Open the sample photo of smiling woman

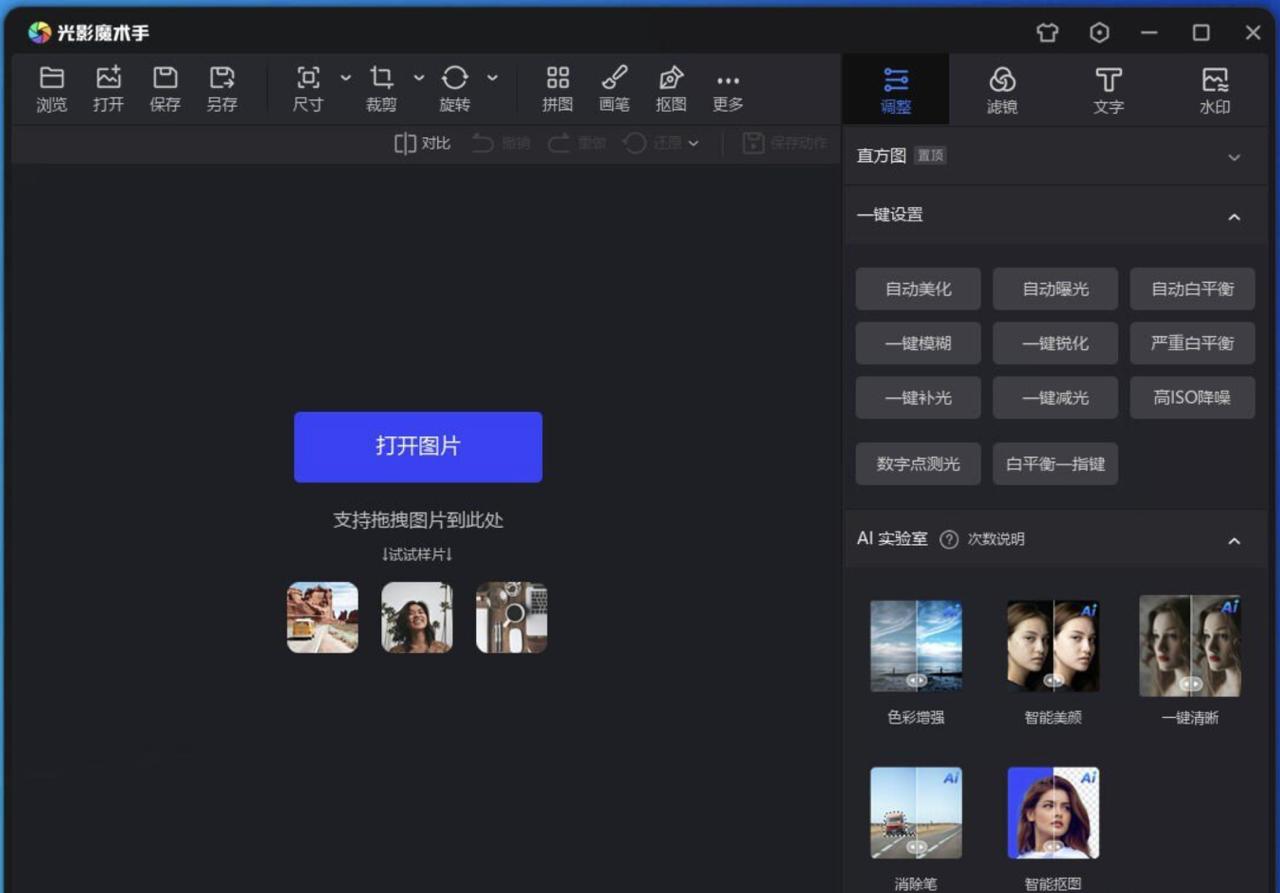[x=417, y=617]
